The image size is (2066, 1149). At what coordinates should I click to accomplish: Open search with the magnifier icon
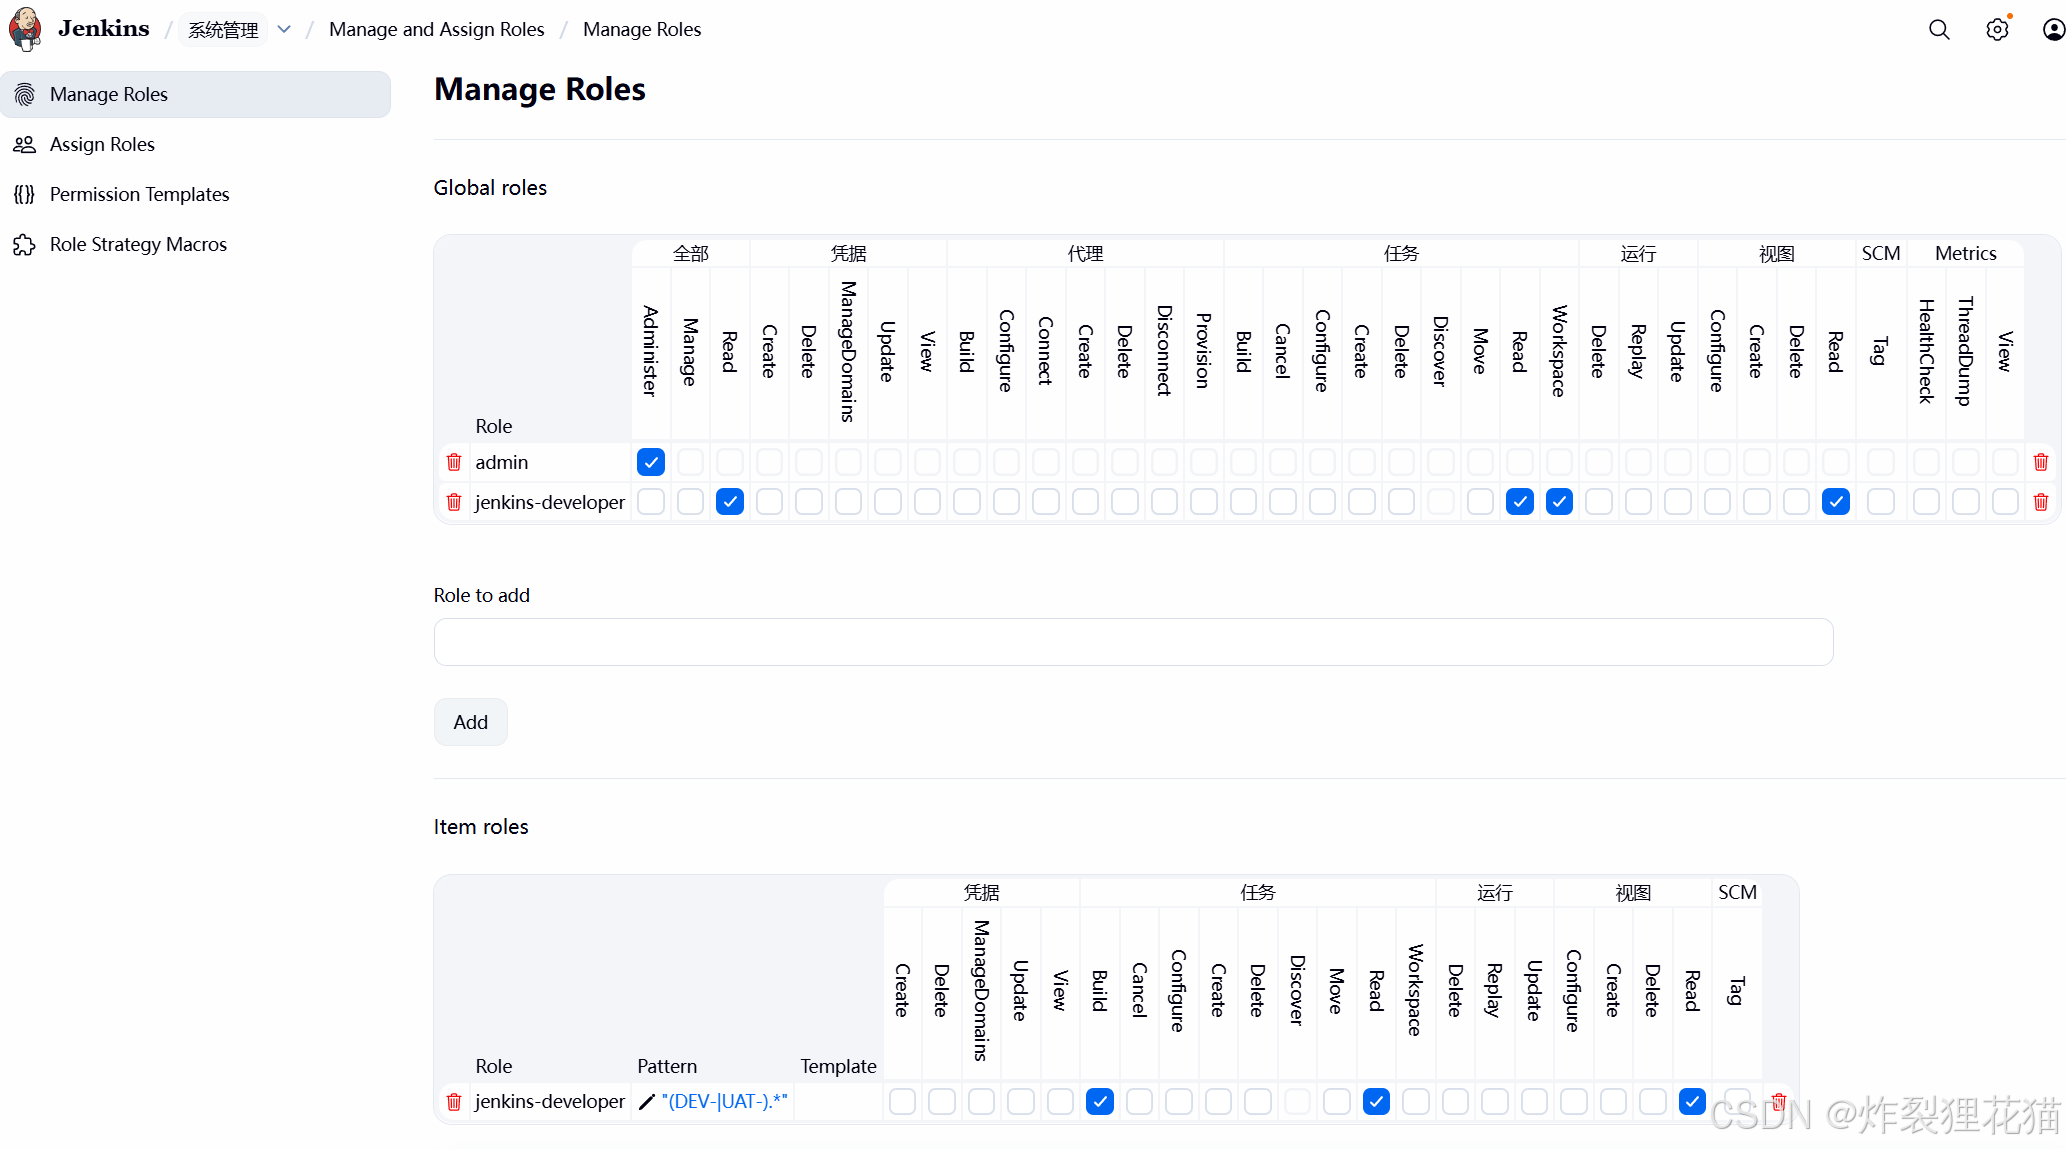(1939, 30)
